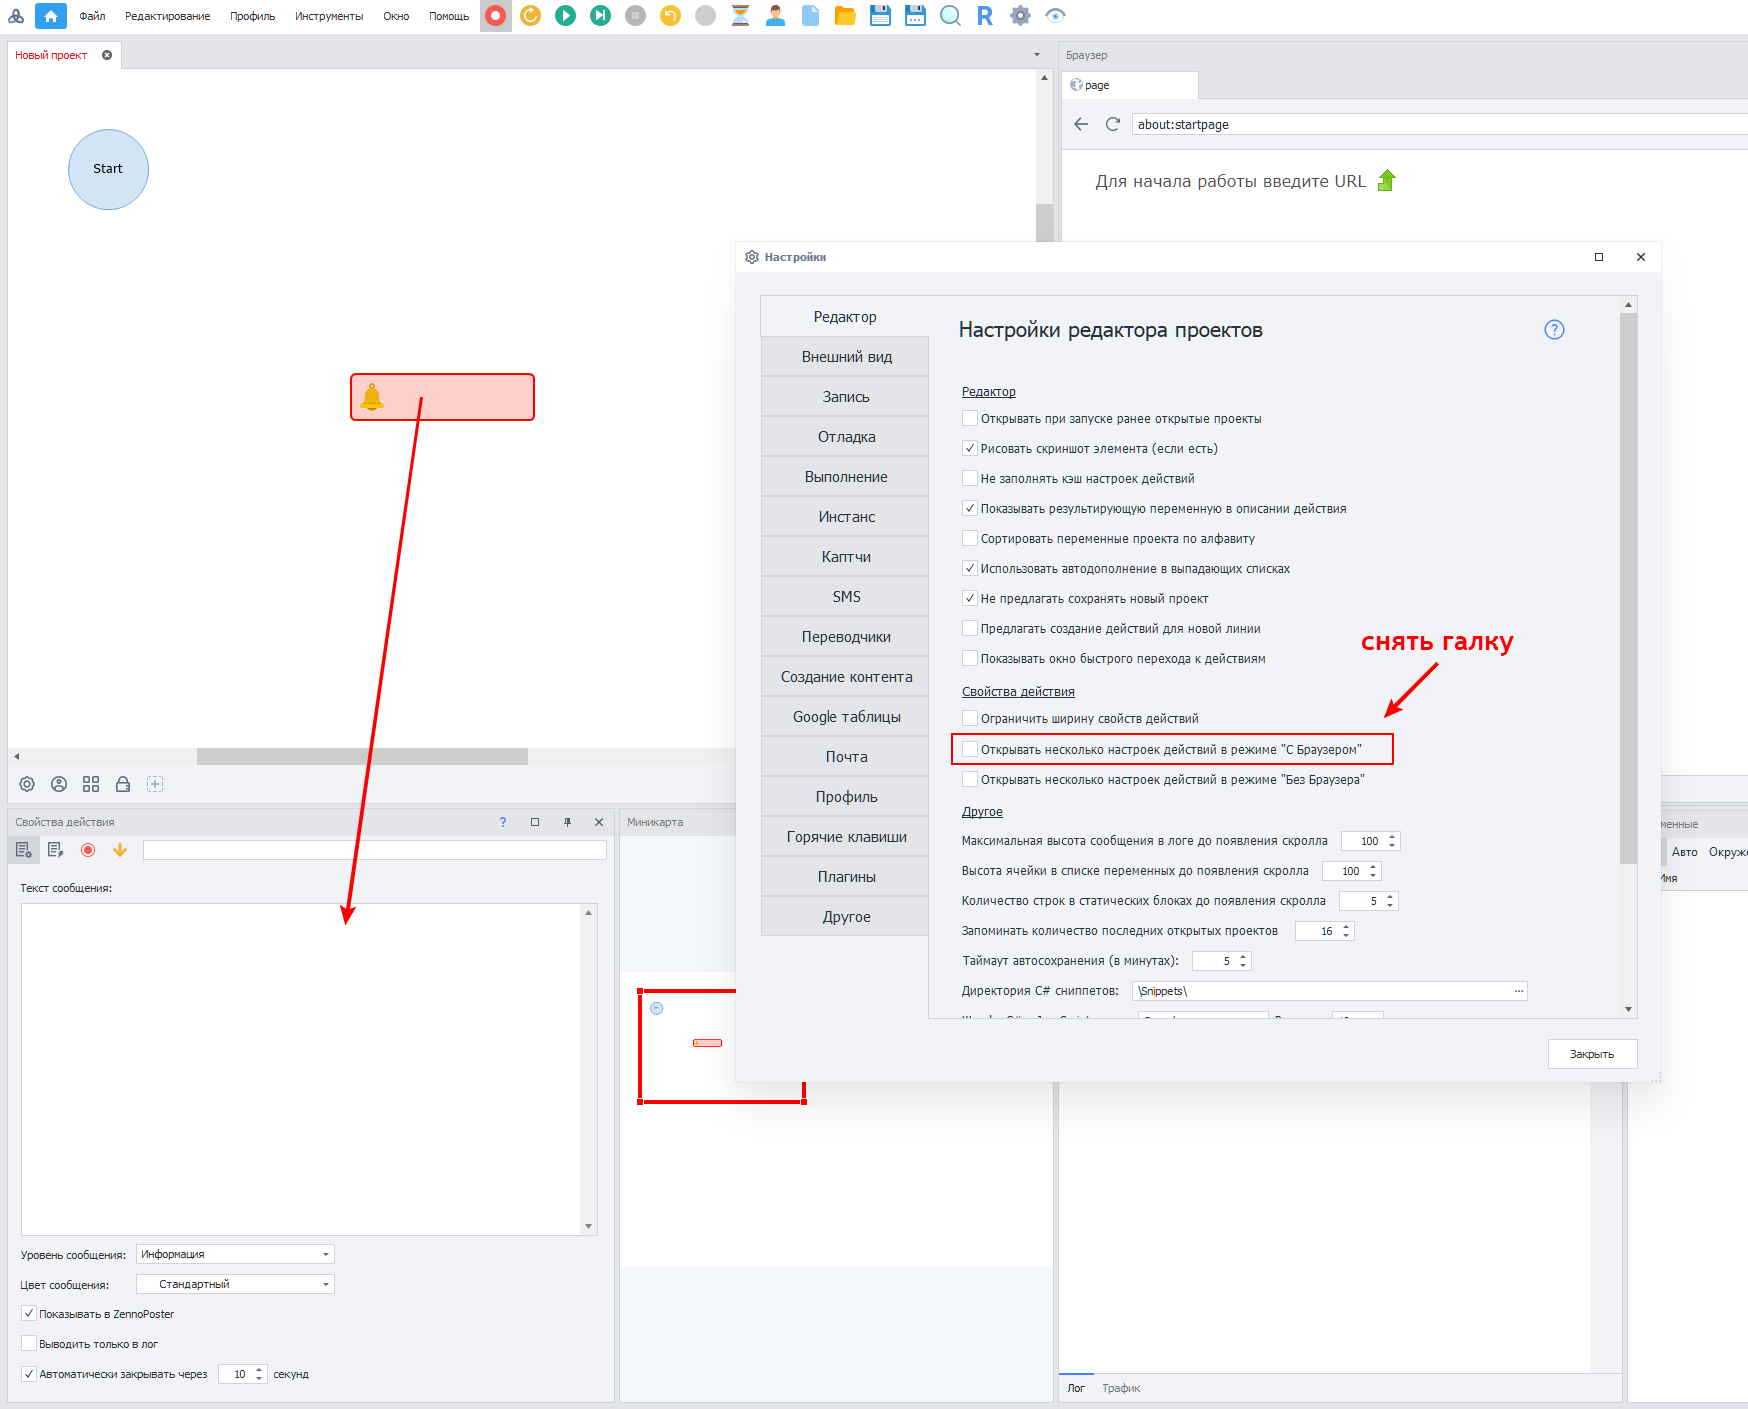Increase static block rows stepper value 5
Viewport: 1748px width, 1409px height.
[1390, 897]
